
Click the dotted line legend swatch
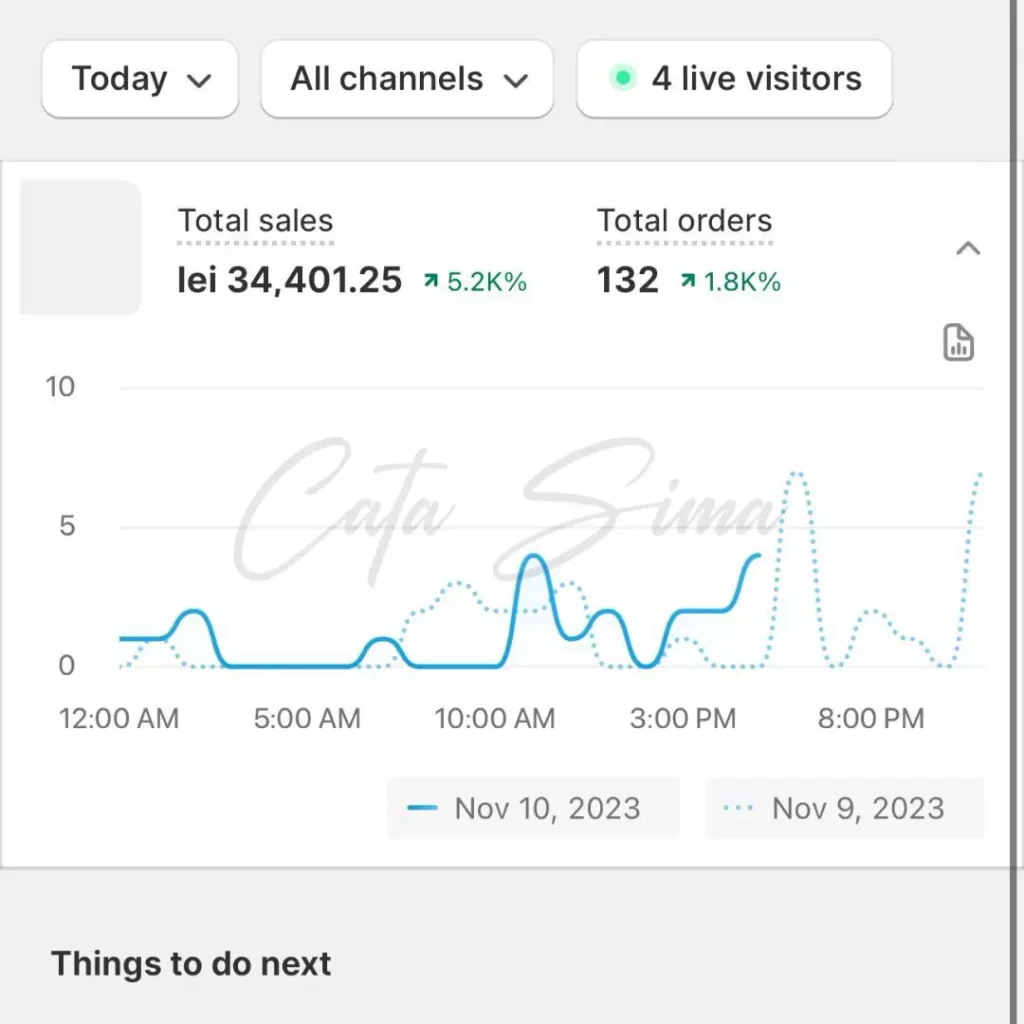point(737,808)
